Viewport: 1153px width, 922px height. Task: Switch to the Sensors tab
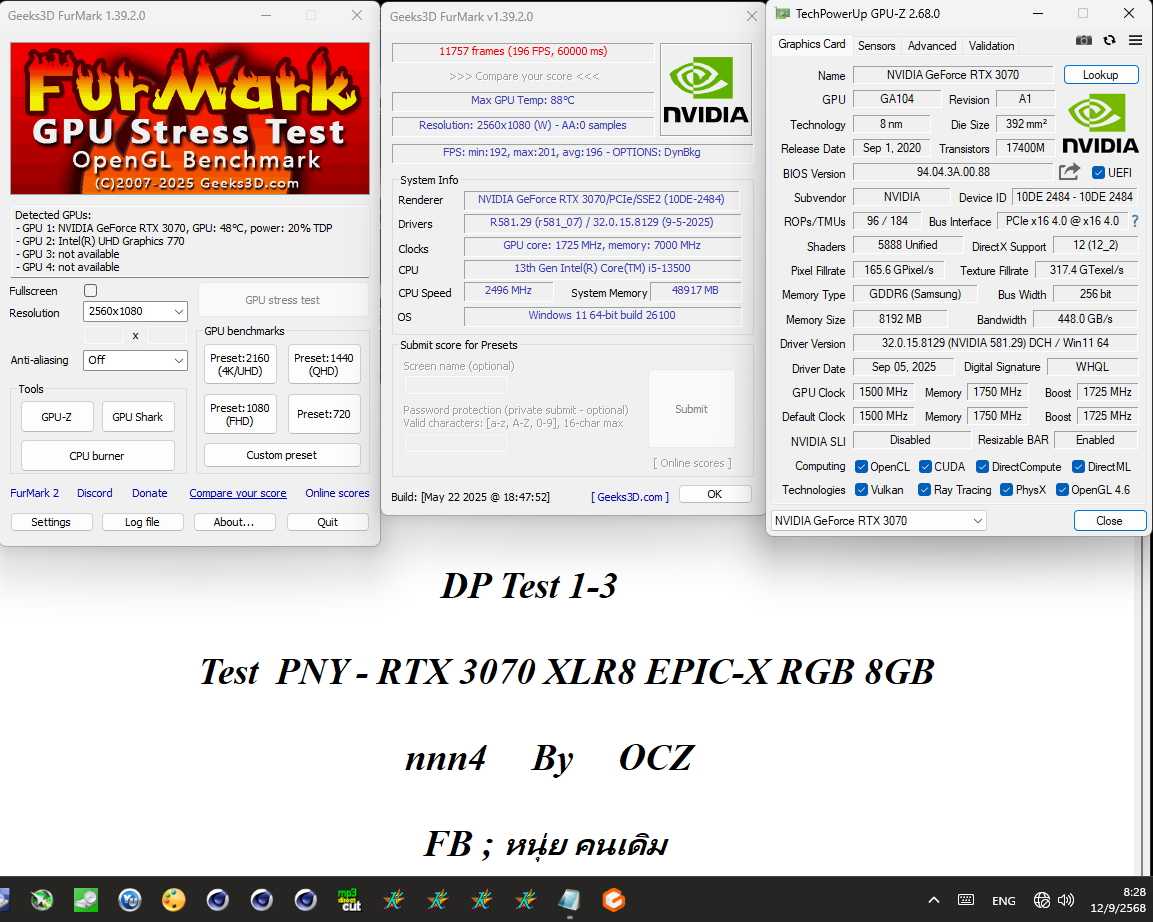(x=876, y=45)
